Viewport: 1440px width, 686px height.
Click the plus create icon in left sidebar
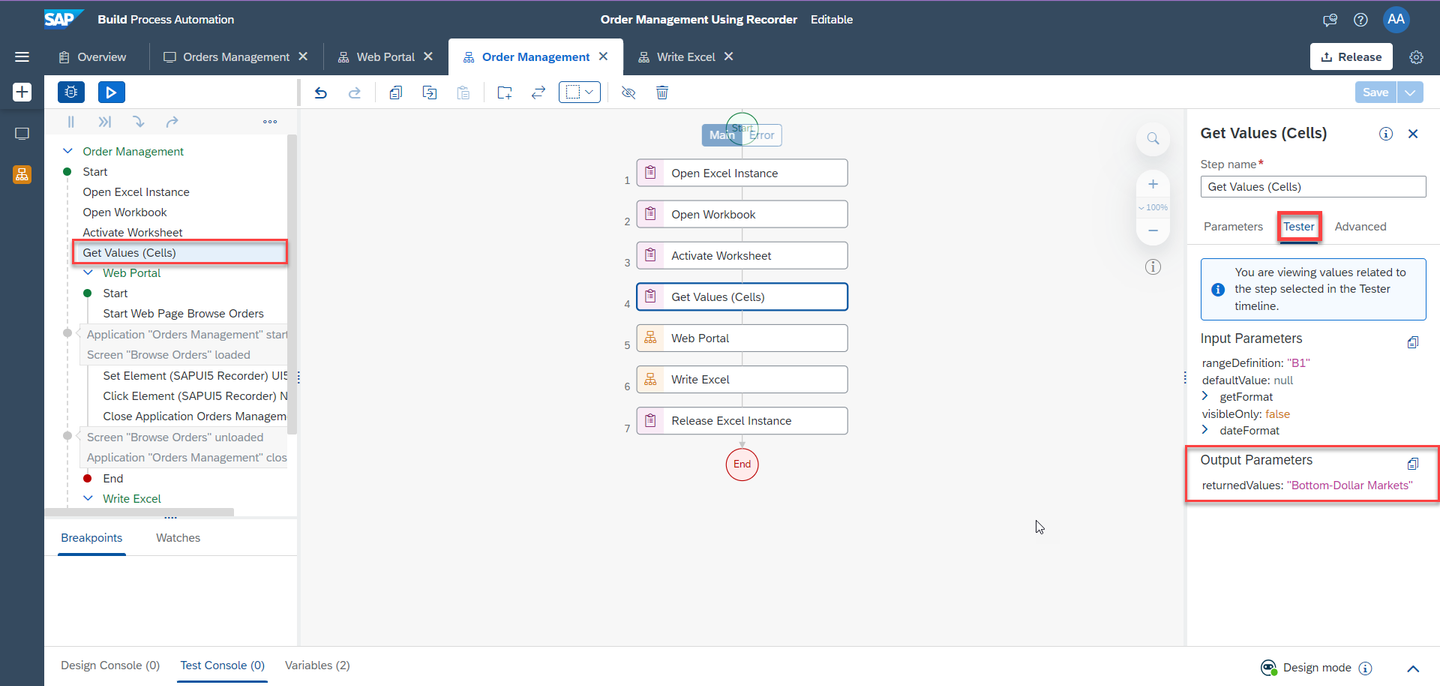click(22, 92)
